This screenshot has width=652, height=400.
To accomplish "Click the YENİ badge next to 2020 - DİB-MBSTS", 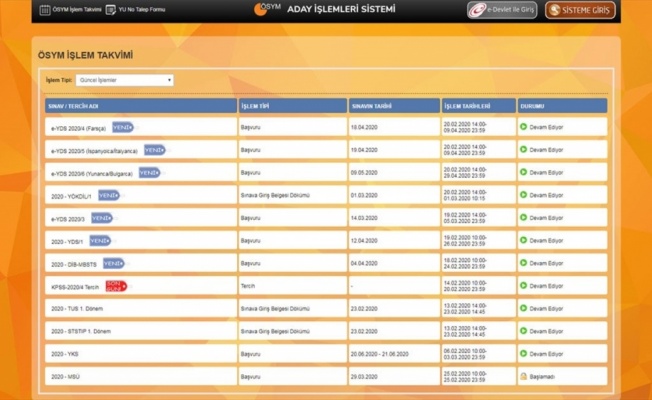I will click(113, 263).
